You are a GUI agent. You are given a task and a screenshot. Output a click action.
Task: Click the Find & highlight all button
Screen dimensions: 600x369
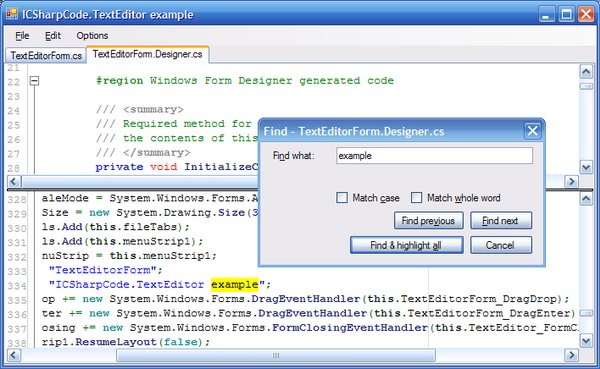(x=406, y=245)
